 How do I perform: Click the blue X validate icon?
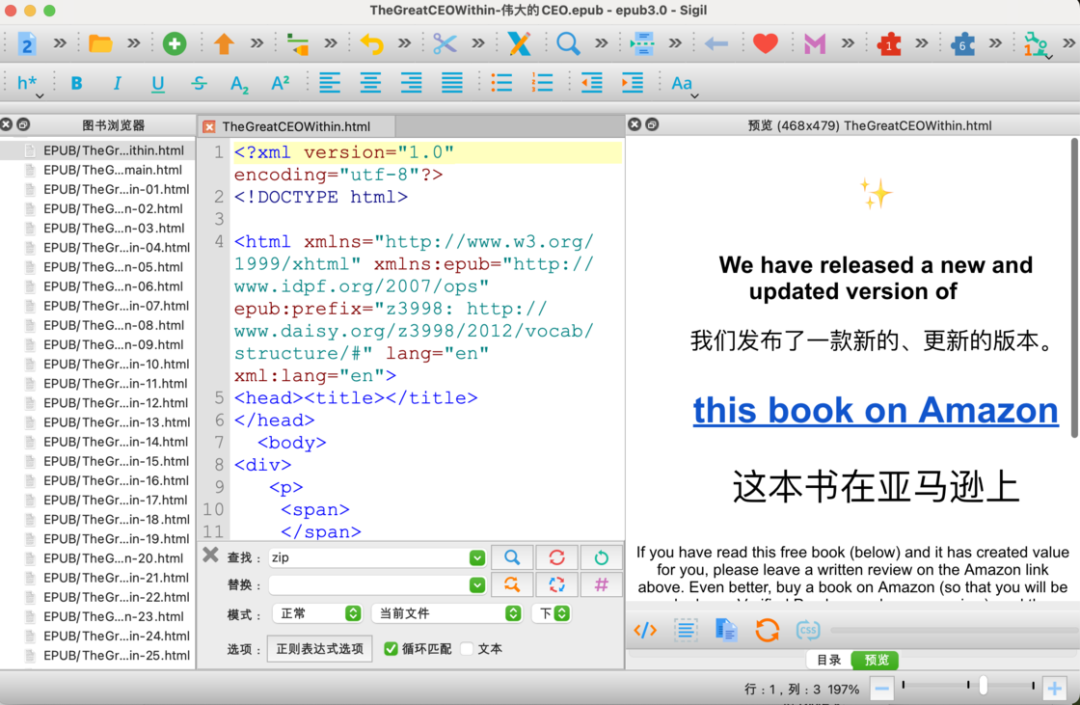(x=519, y=44)
